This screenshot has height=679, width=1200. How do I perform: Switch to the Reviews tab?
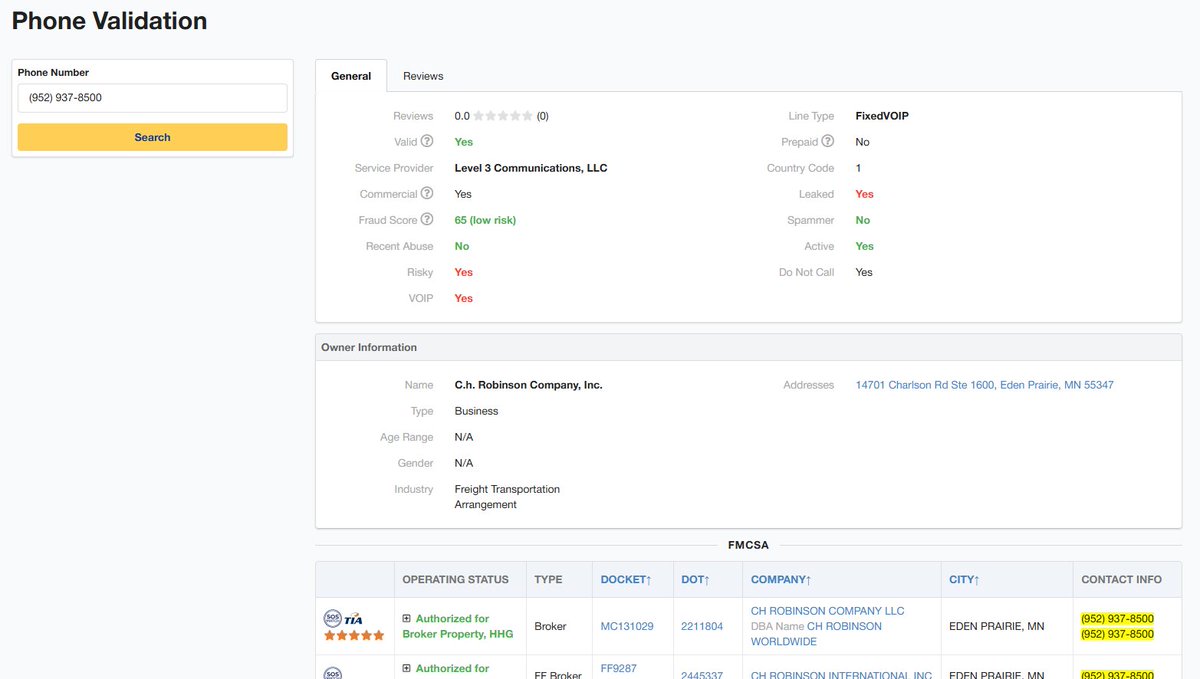tap(423, 76)
